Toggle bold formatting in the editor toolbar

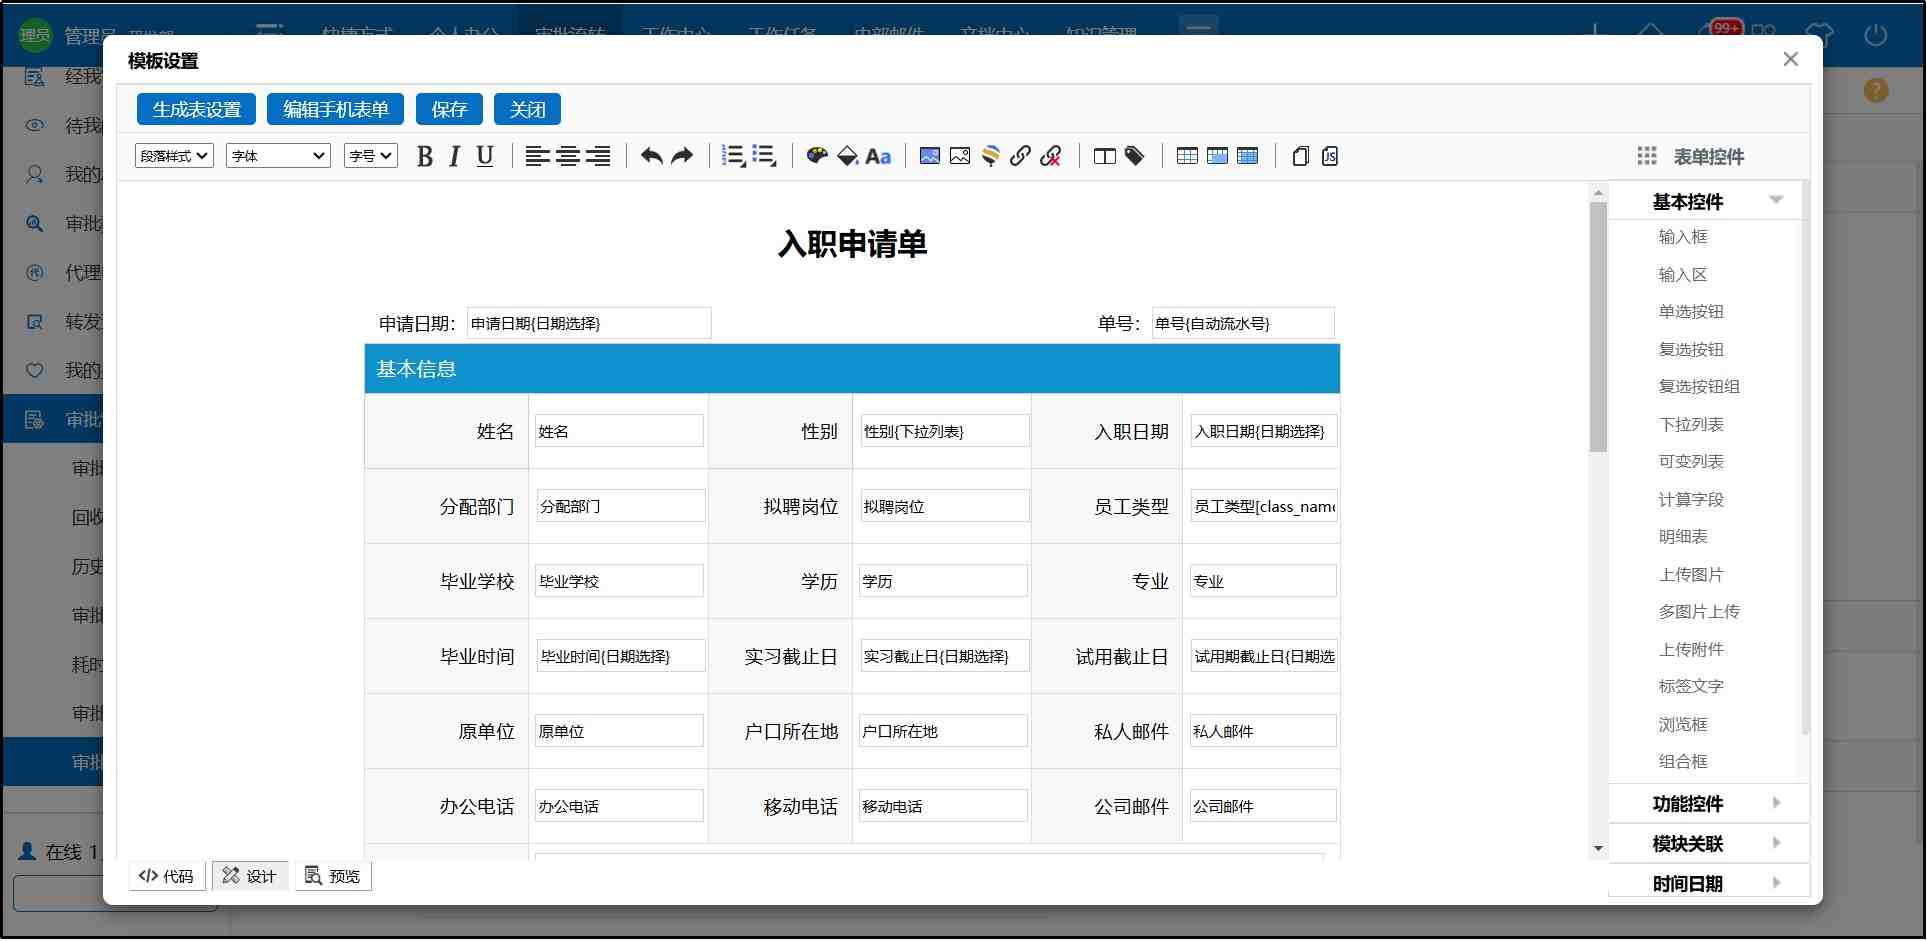(x=425, y=156)
